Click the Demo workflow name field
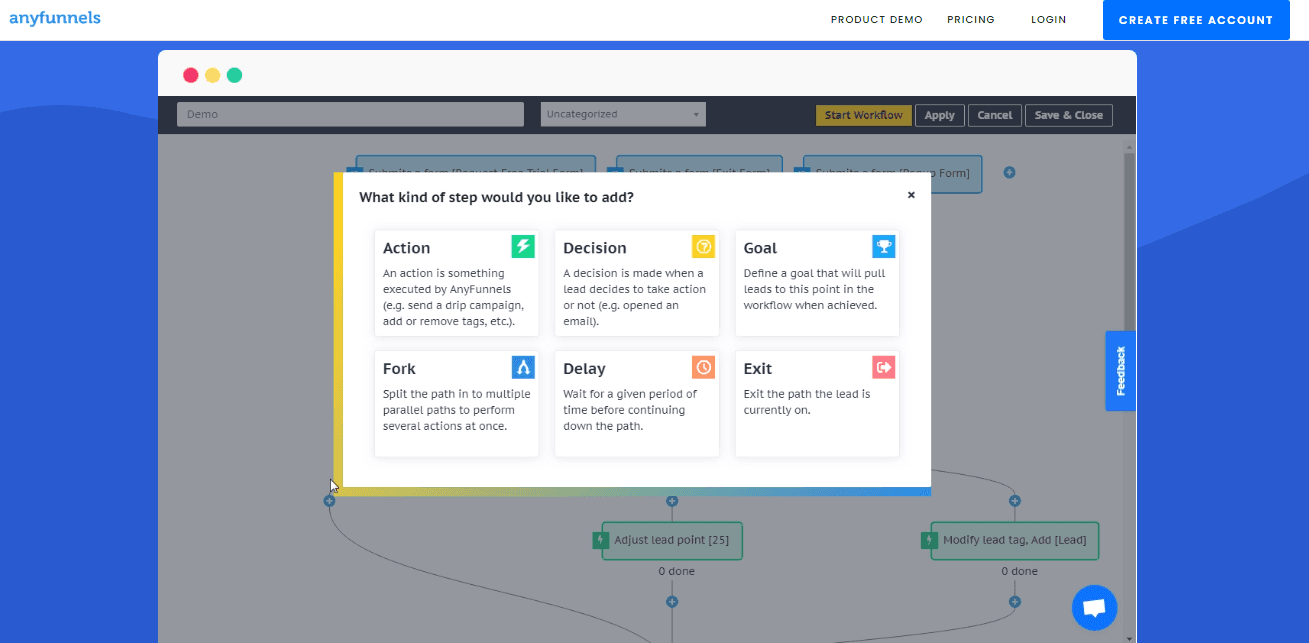This screenshot has height=643, width=1309. click(350, 114)
